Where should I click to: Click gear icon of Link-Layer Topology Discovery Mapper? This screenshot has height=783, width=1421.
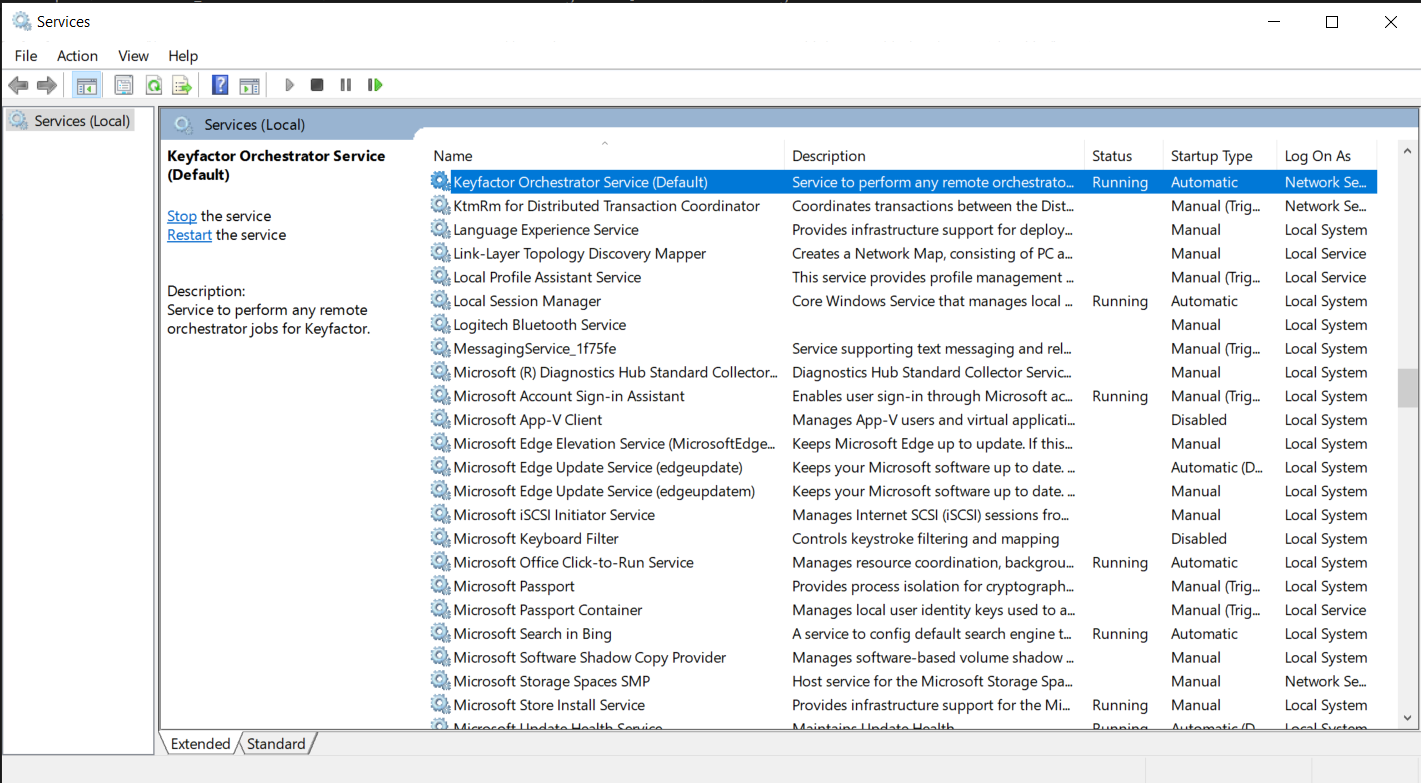(440, 254)
